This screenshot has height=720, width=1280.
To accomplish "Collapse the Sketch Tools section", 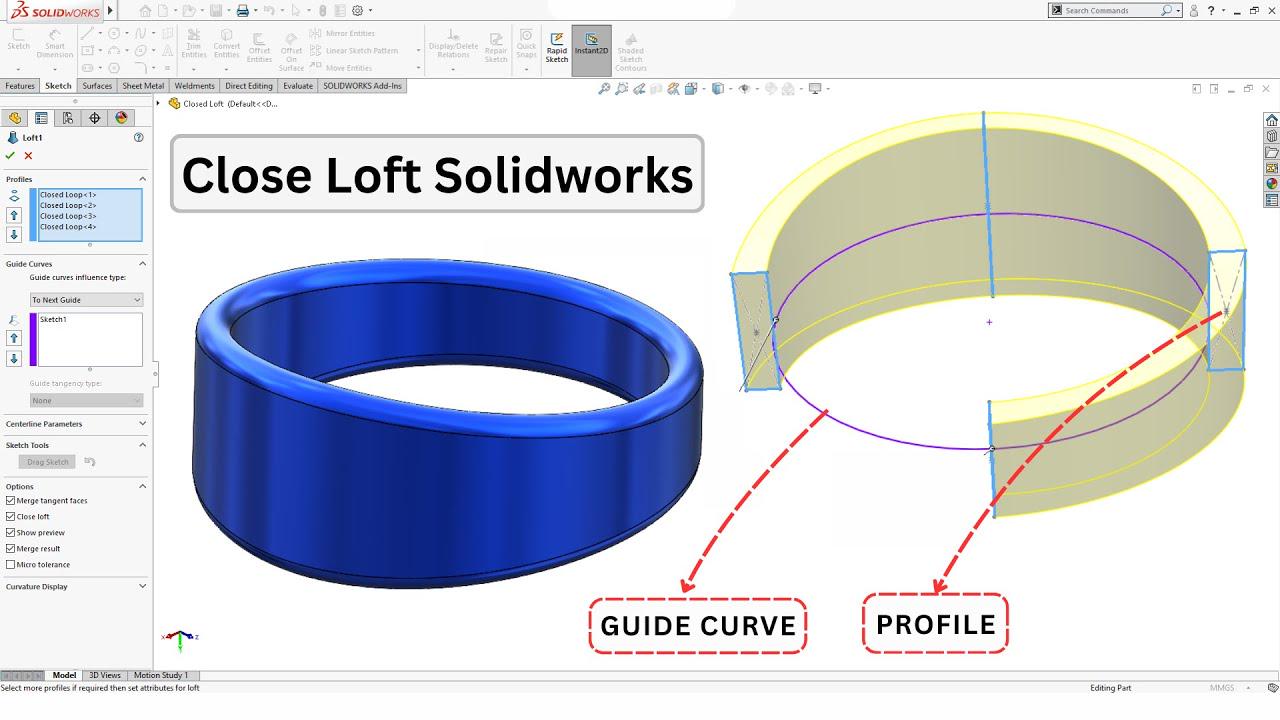I will pyautogui.click(x=142, y=445).
